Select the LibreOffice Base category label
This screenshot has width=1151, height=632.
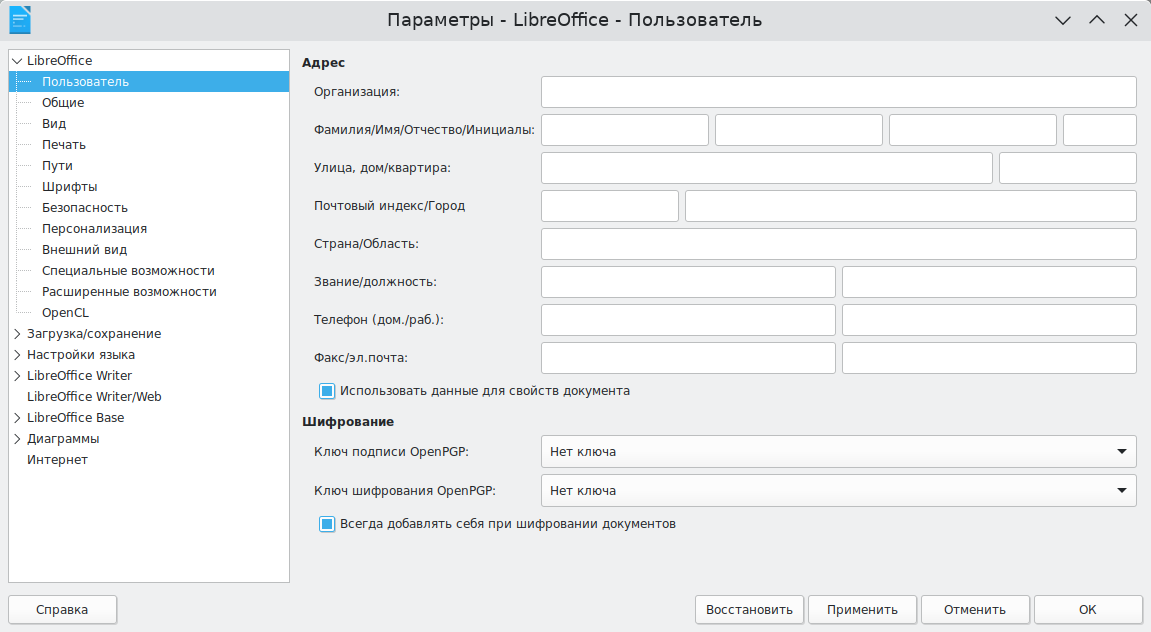coord(76,418)
